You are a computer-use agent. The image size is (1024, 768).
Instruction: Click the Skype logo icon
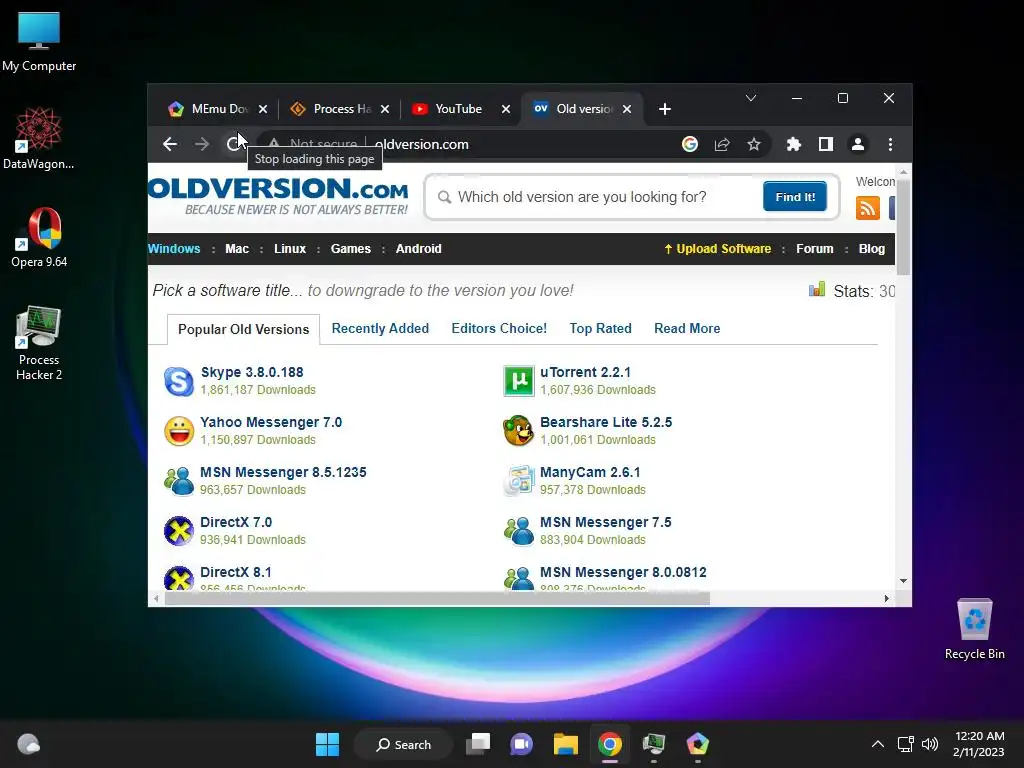pos(178,381)
